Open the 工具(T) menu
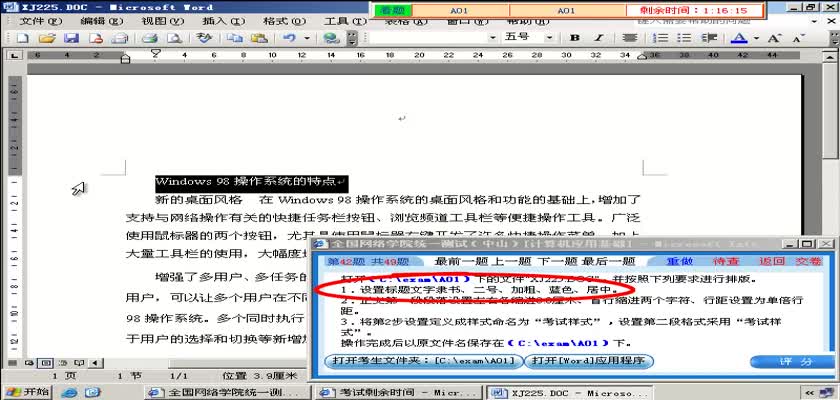The height and width of the screenshot is (400, 840). pos(346,21)
